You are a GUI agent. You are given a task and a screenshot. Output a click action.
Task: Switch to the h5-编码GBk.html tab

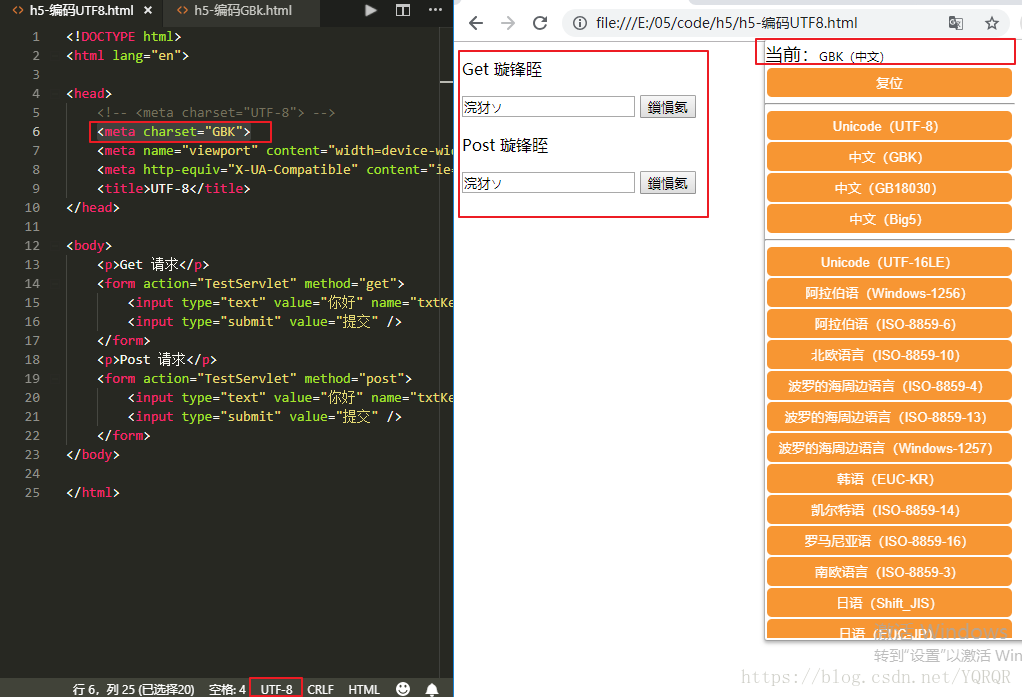pyautogui.click(x=242, y=10)
